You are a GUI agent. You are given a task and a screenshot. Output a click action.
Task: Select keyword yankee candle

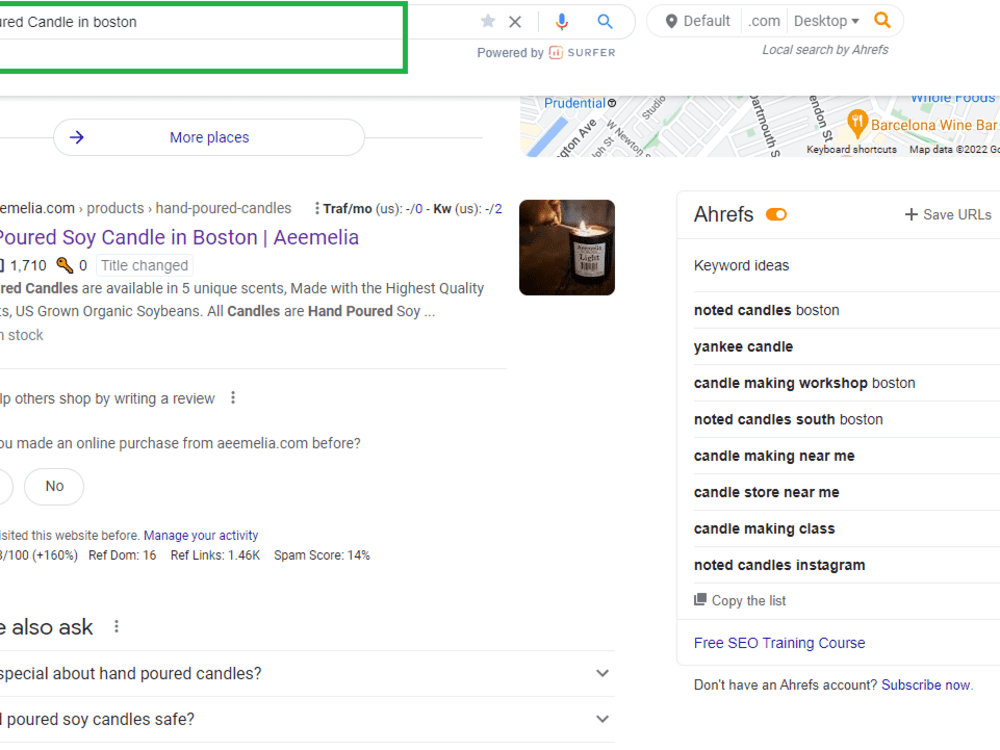tap(744, 347)
